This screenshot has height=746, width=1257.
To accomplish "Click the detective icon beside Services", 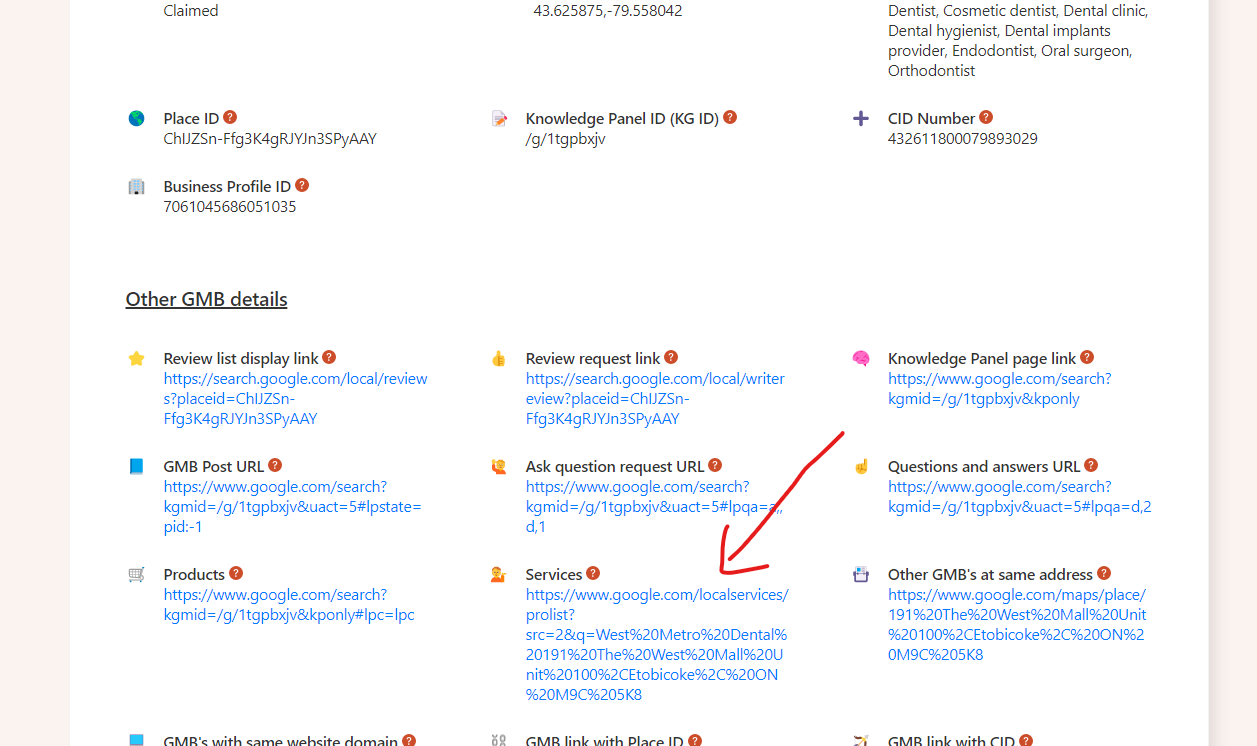I will (x=498, y=574).
